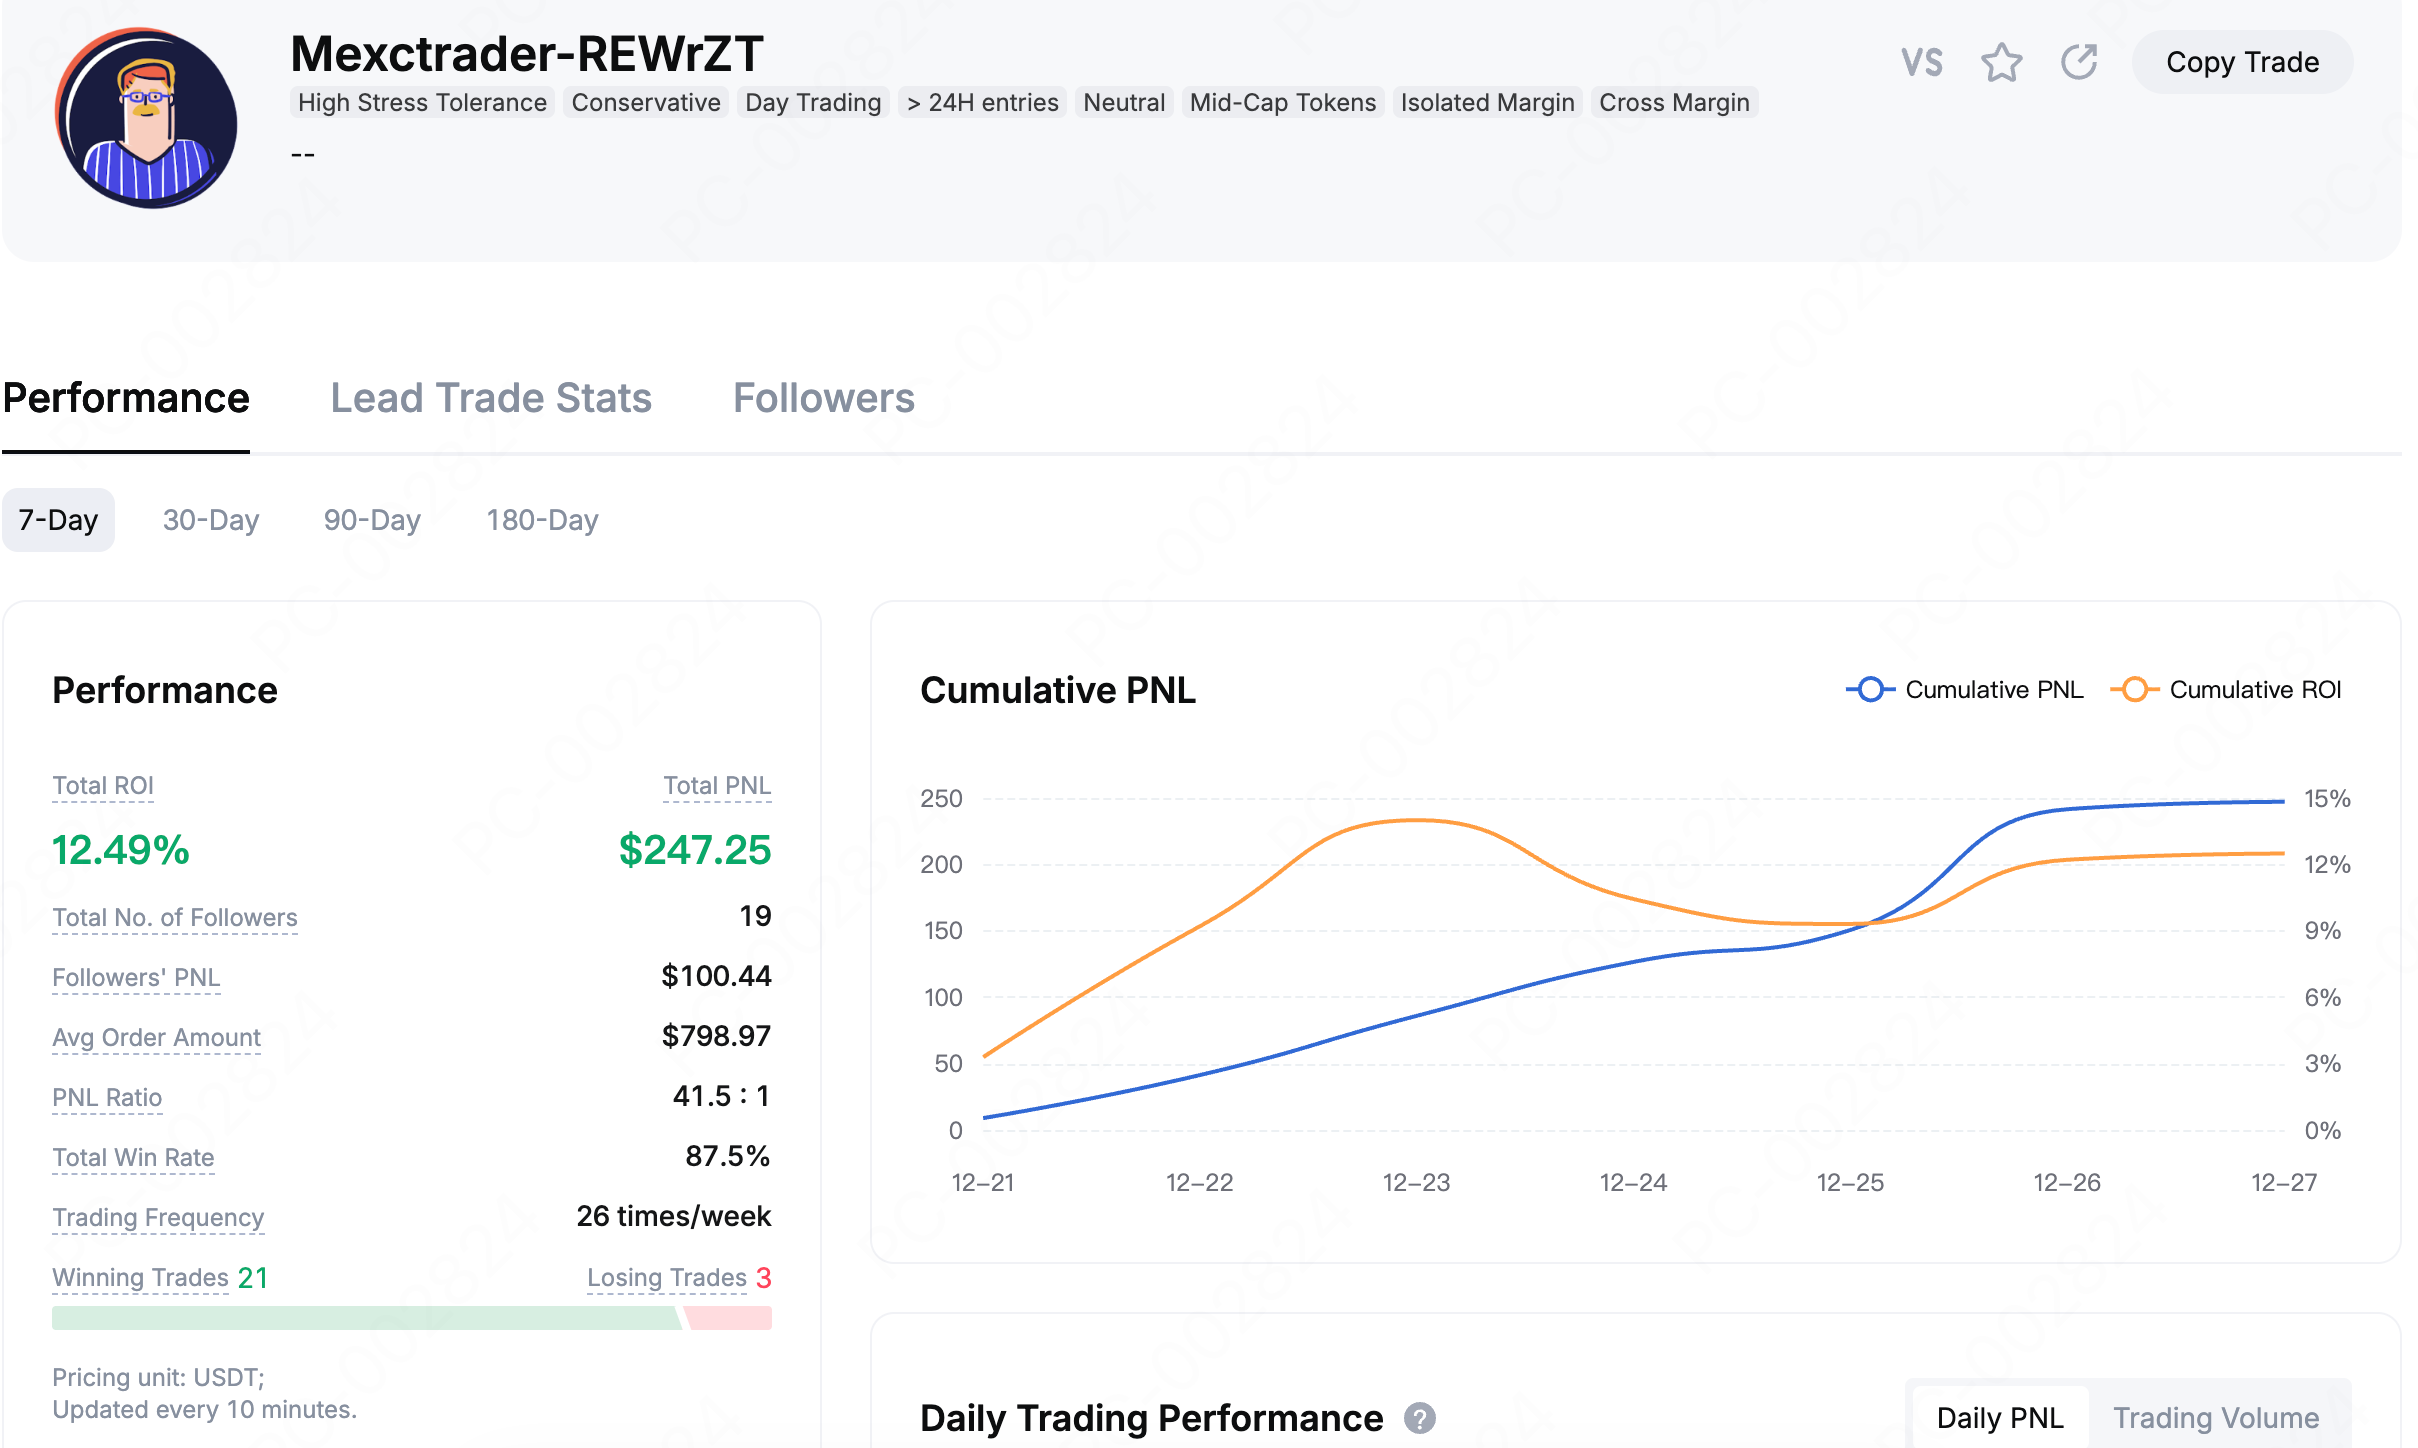This screenshot has height=1448, width=2418.
Task: Click the PNL Ratio label
Action: pyautogui.click(x=107, y=1098)
